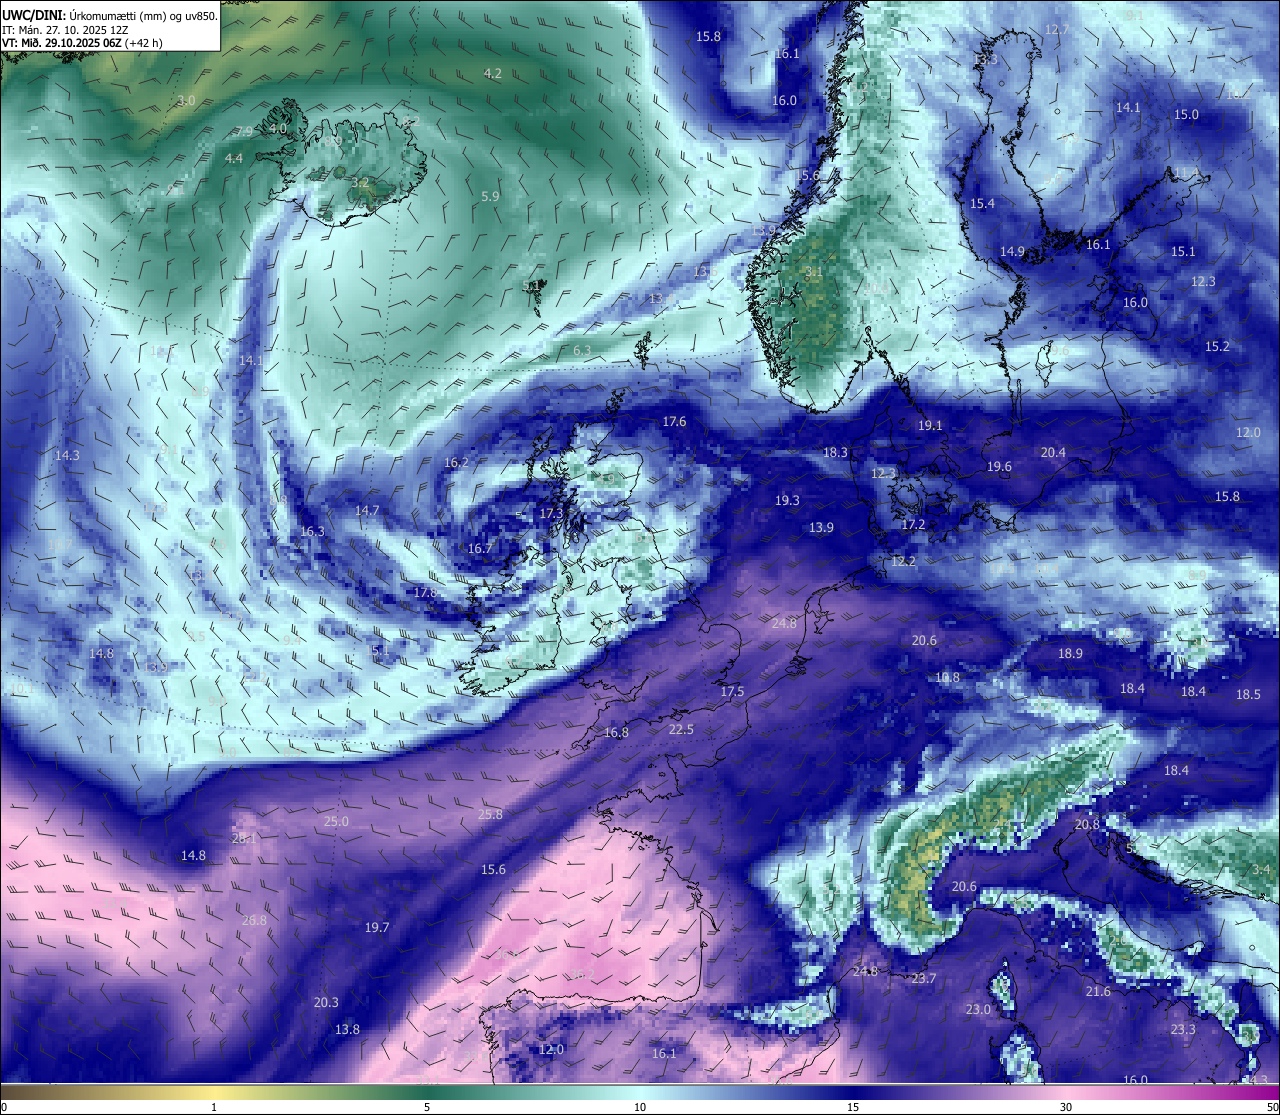Click the '15.4' value label
Image resolution: width=1280 pixels, height=1115 pixels.
[982, 204]
